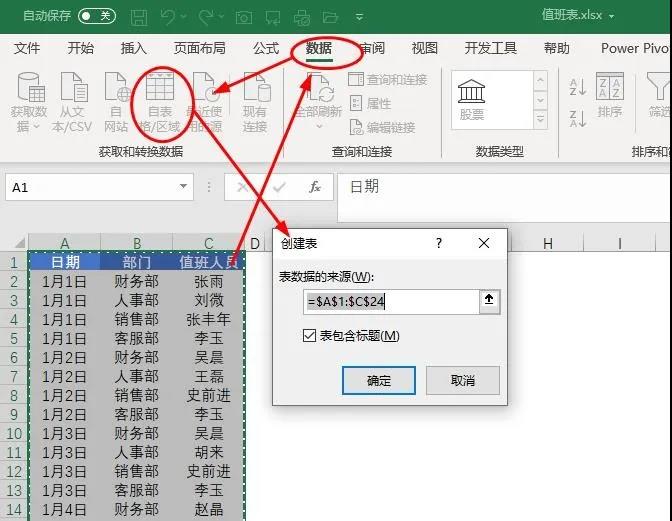
Task: Close the 创建表 dialog
Action: pos(484,243)
